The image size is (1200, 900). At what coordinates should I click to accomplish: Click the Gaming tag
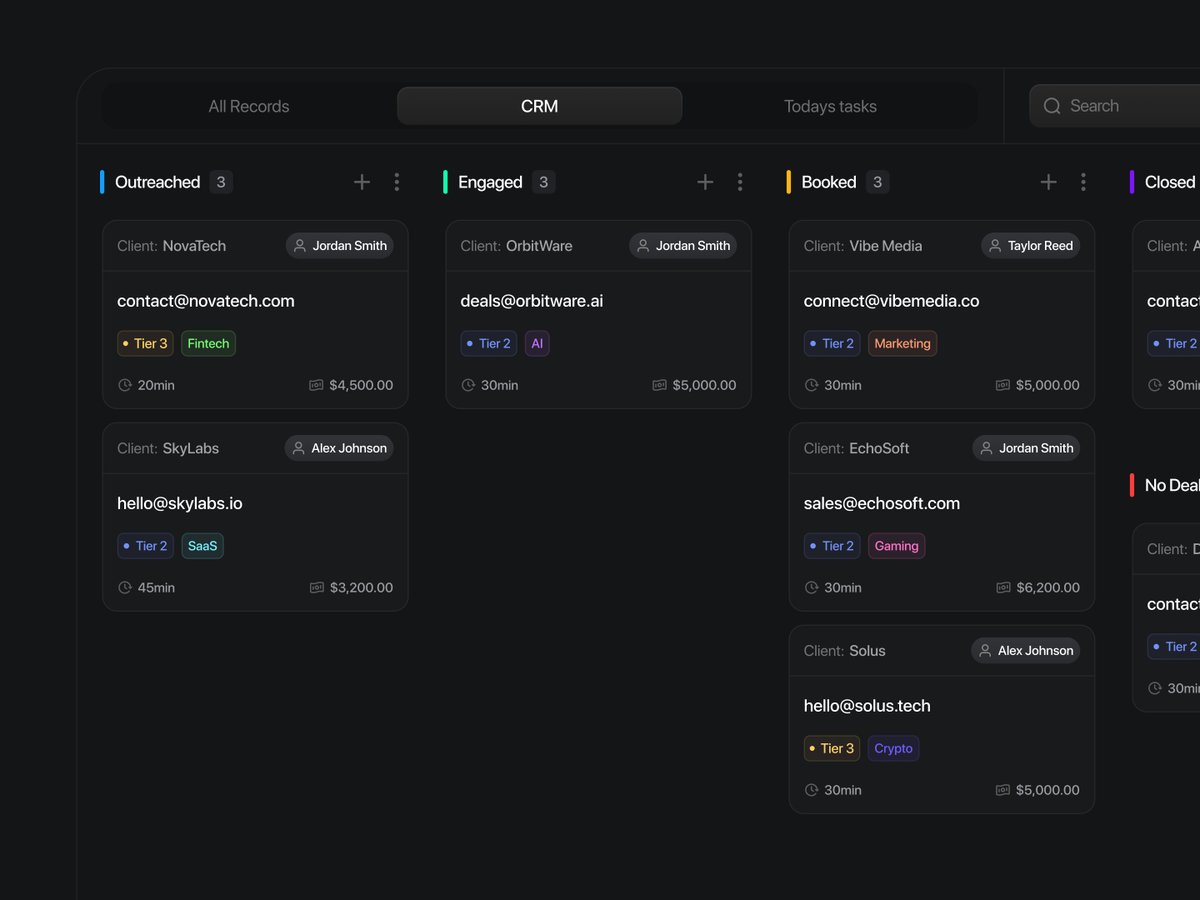pos(897,546)
